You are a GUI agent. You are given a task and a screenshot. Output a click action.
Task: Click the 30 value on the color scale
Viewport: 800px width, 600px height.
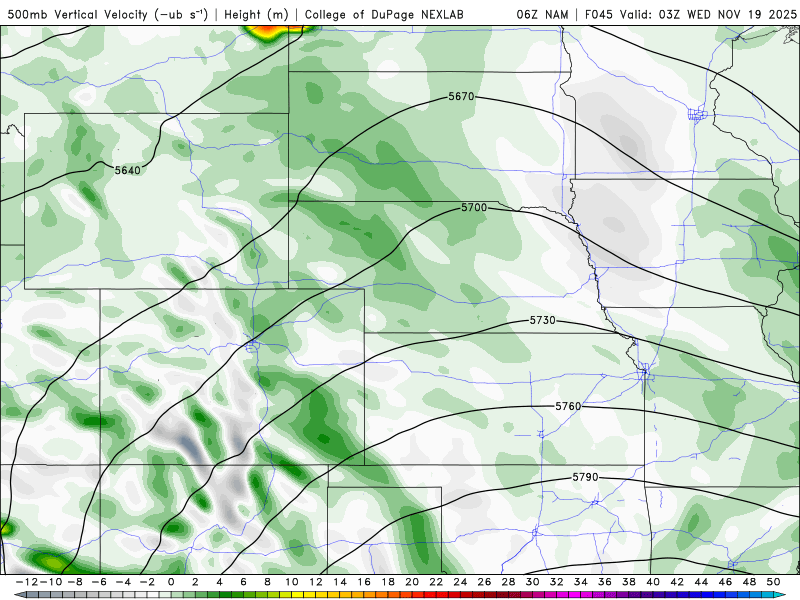(533, 582)
